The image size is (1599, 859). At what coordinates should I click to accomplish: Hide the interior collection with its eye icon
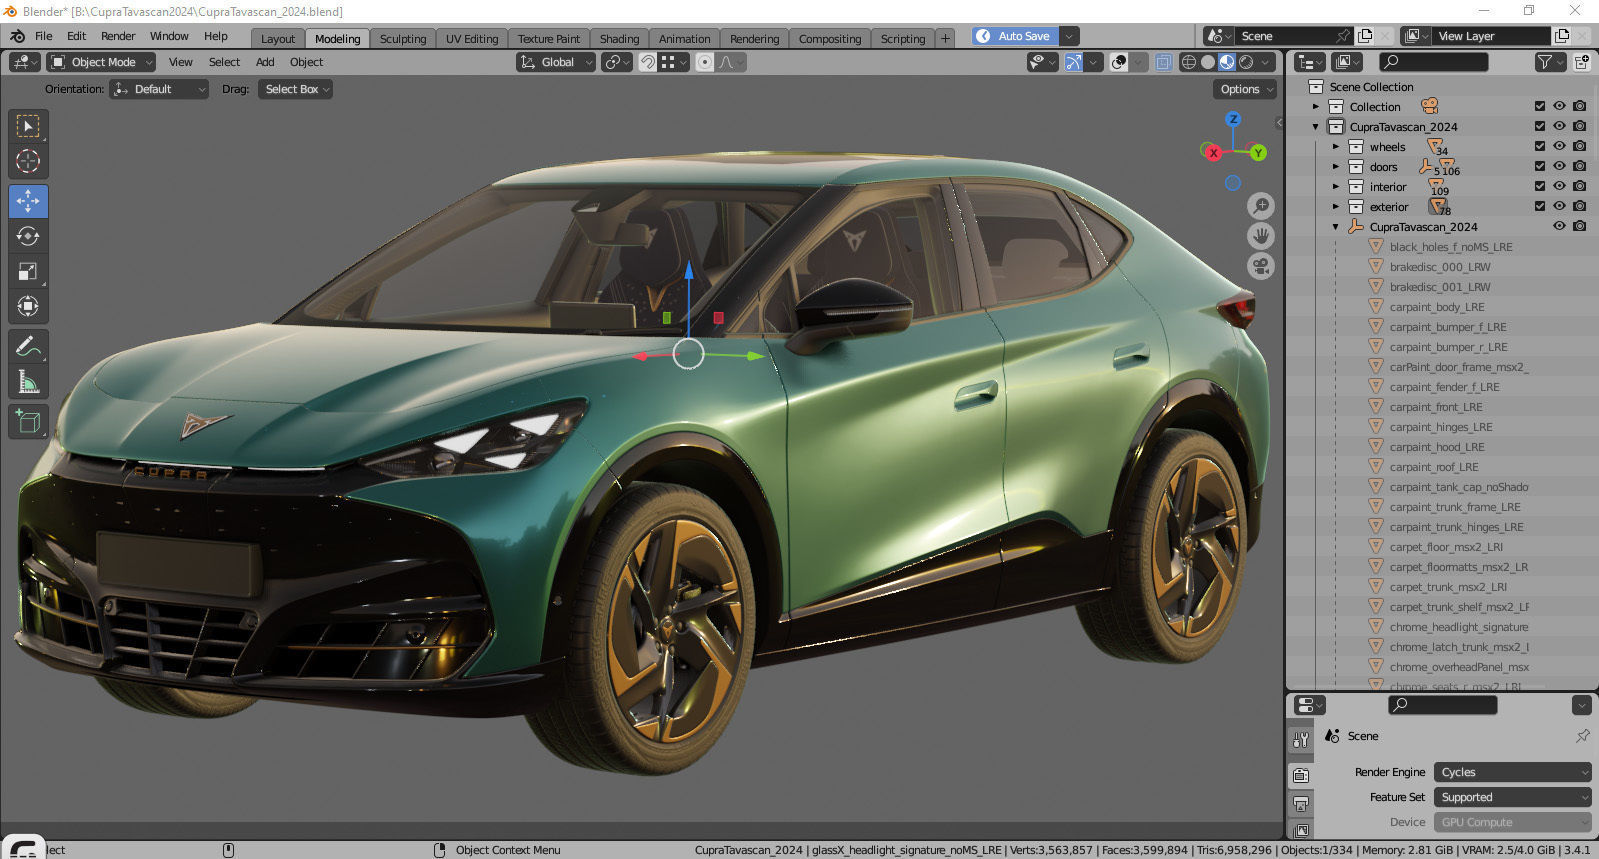pyautogui.click(x=1559, y=186)
